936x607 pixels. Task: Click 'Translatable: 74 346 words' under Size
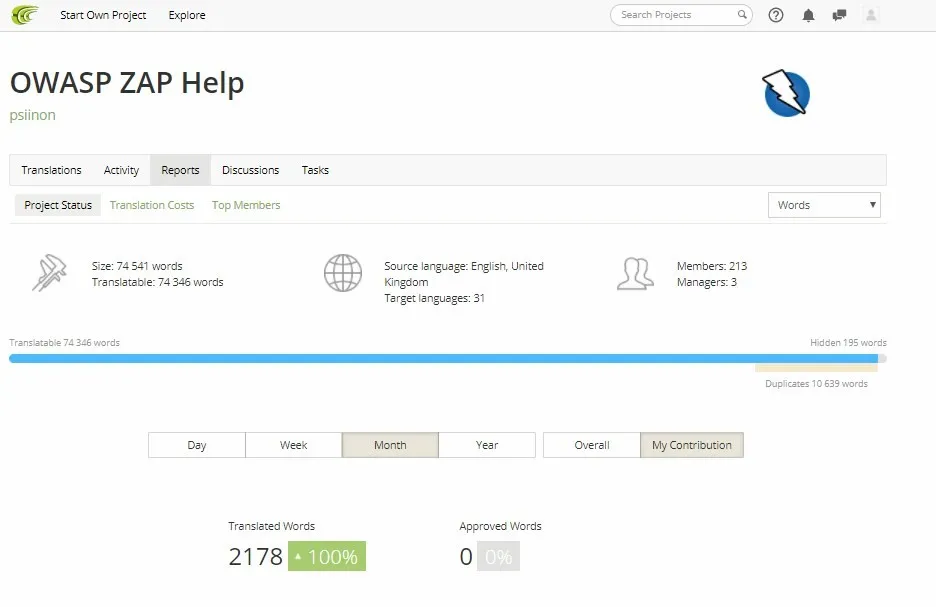(x=158, y=282)
